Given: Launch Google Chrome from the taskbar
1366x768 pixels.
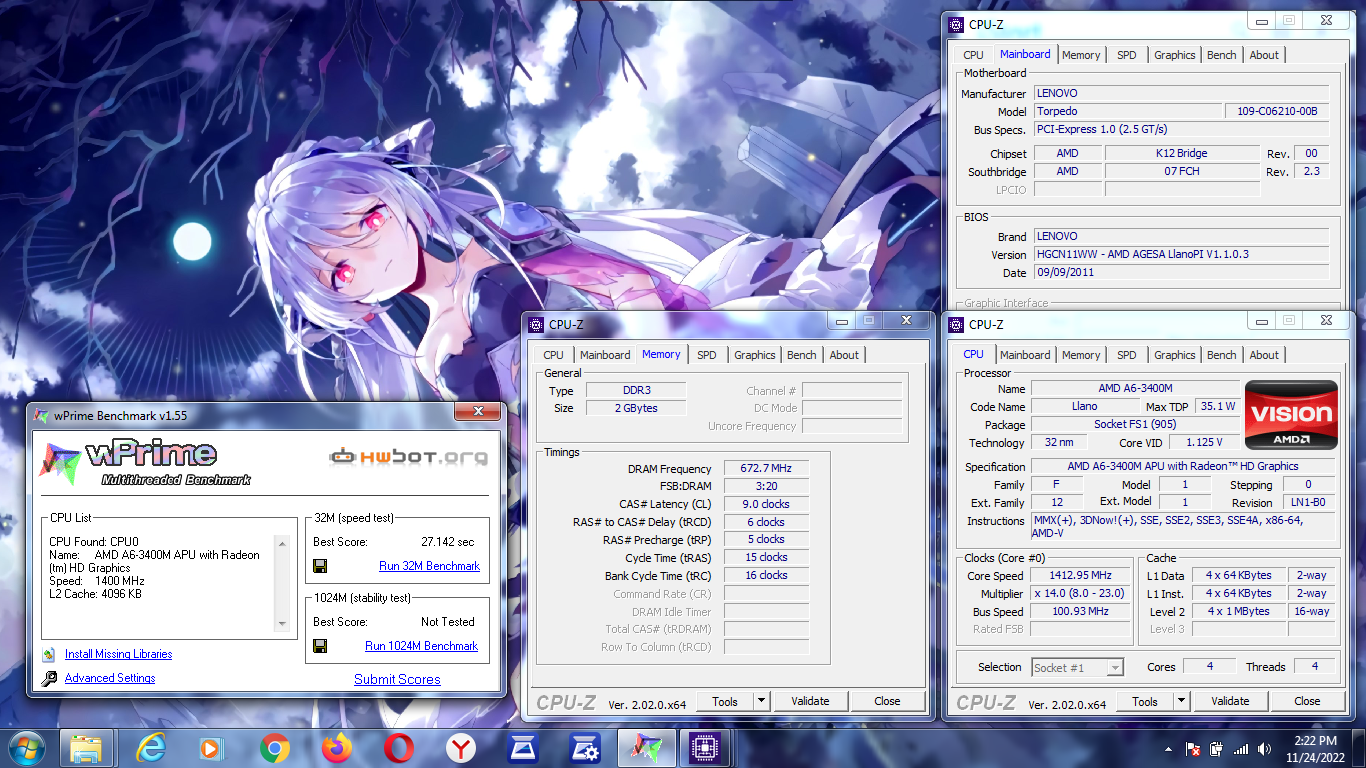Looking at the screenshot, I should [x=274, y=748].
